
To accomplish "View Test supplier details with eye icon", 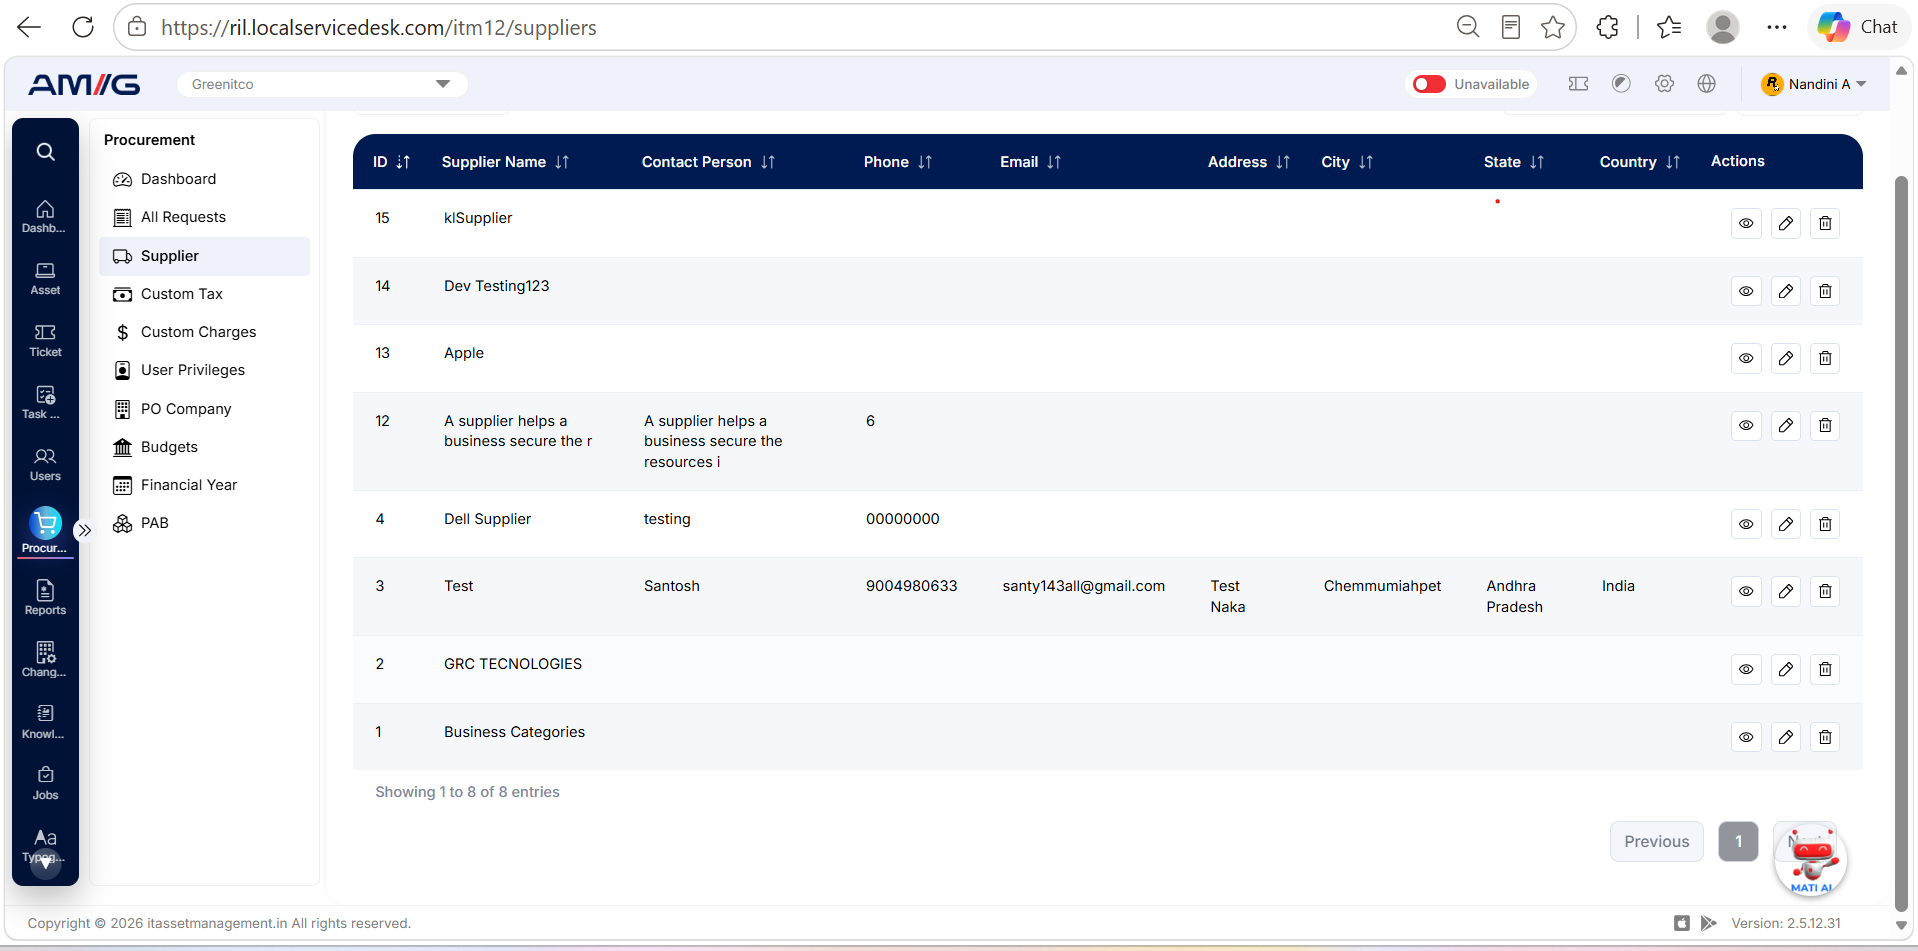I will pos(1746,591).
